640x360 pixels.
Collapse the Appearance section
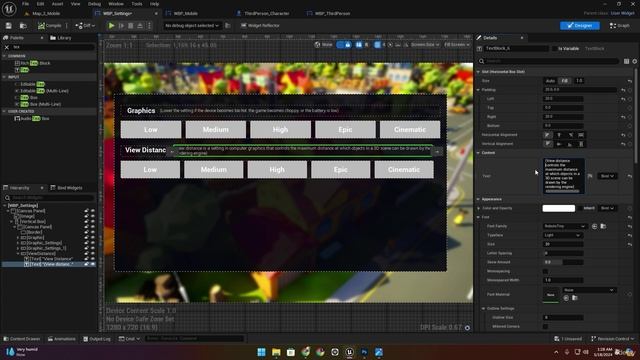click(x=478, y=199)
